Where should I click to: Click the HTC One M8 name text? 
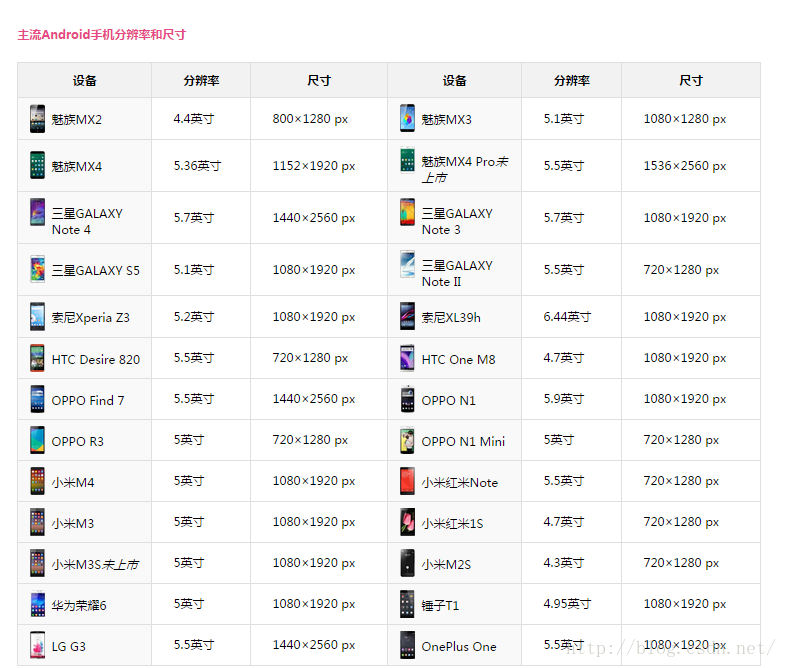458,359
